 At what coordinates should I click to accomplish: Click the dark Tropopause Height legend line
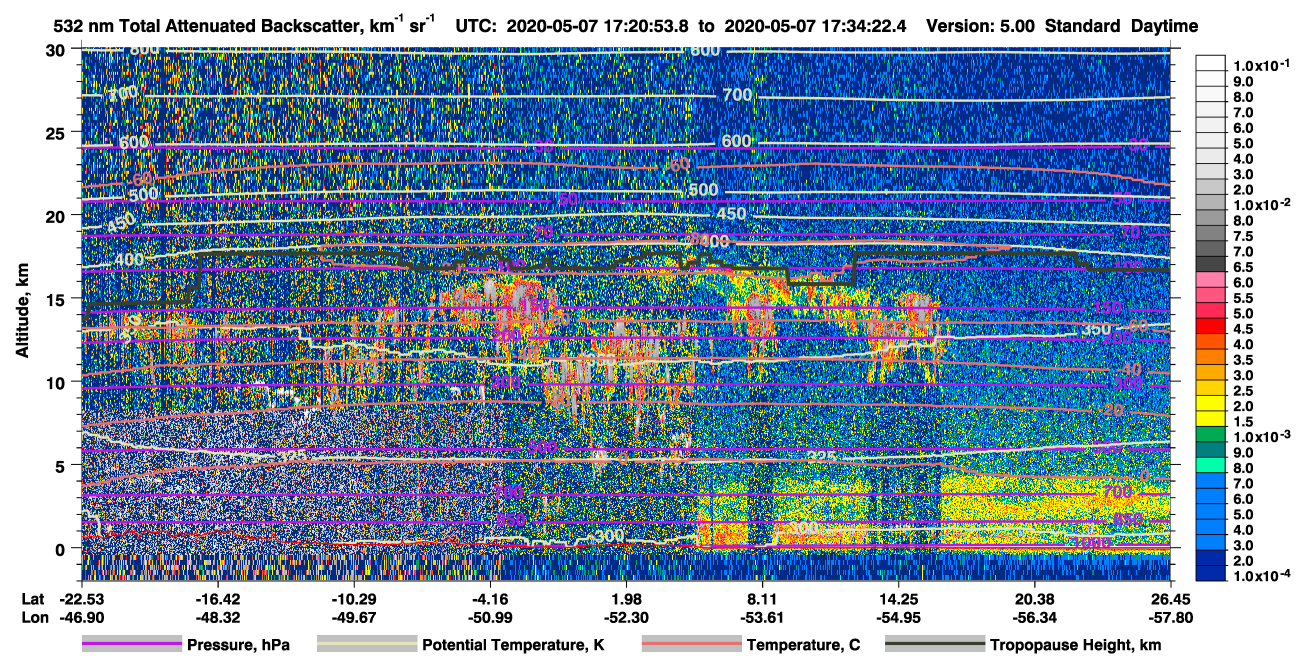tap(933, 645)
